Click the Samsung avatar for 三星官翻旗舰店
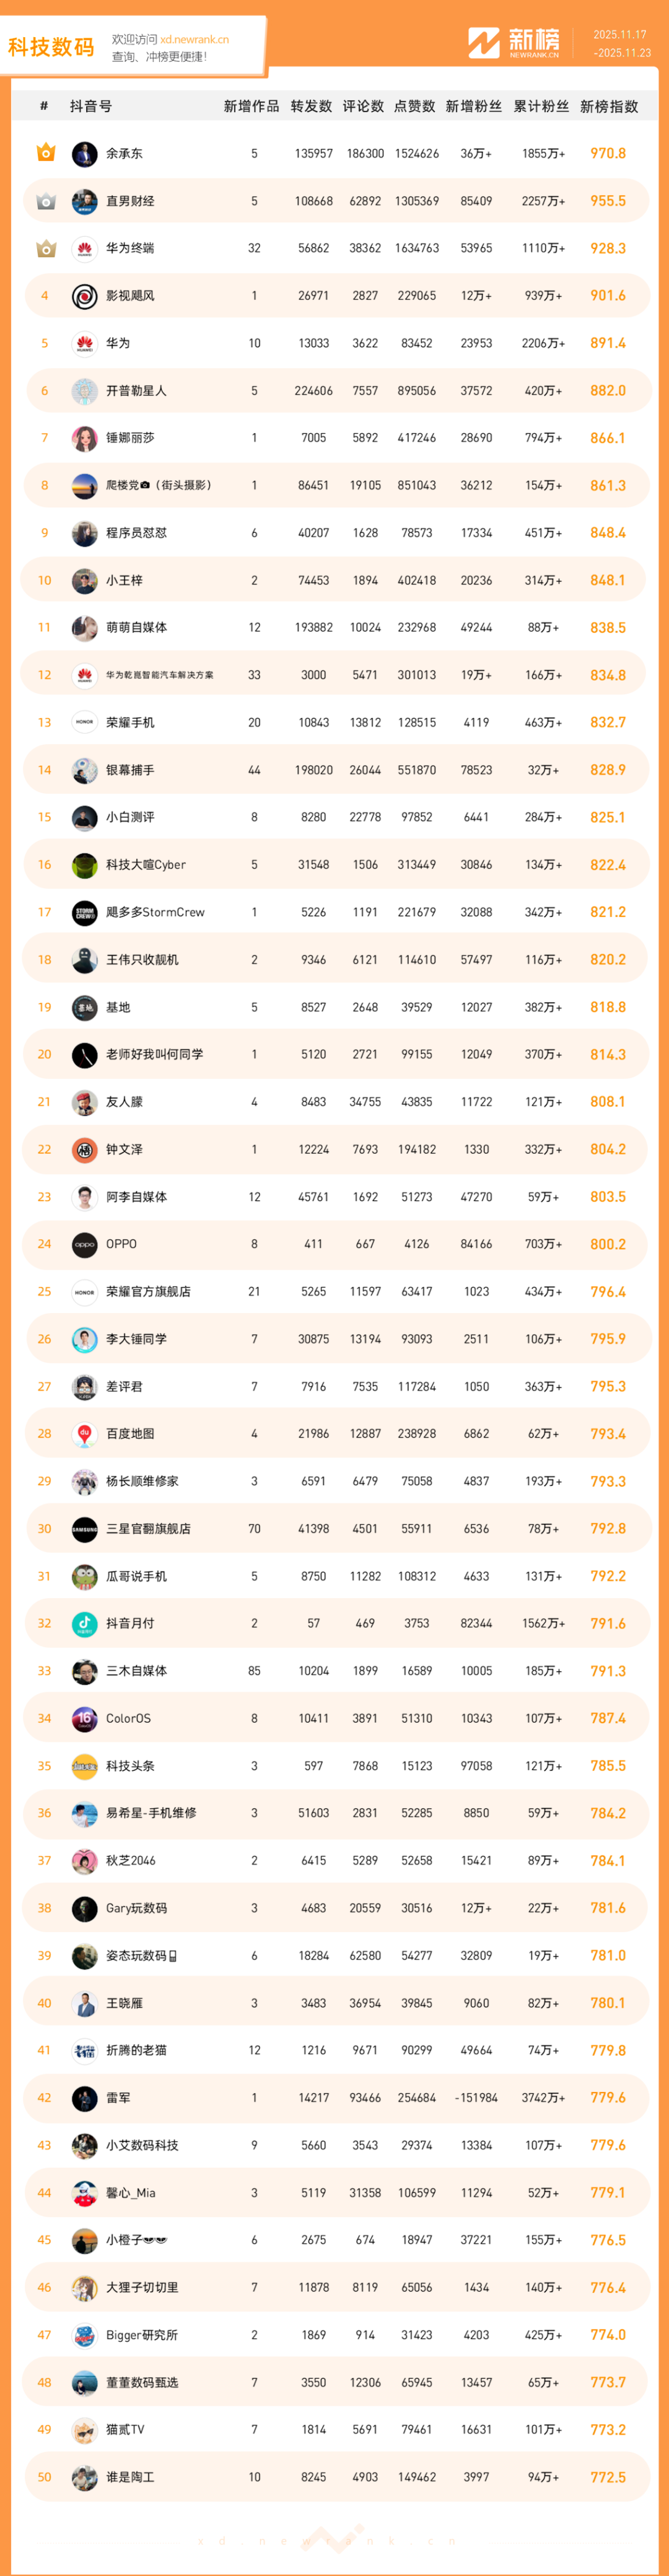This screenshot has height=2576, width=669. [x=84, y=1529]
